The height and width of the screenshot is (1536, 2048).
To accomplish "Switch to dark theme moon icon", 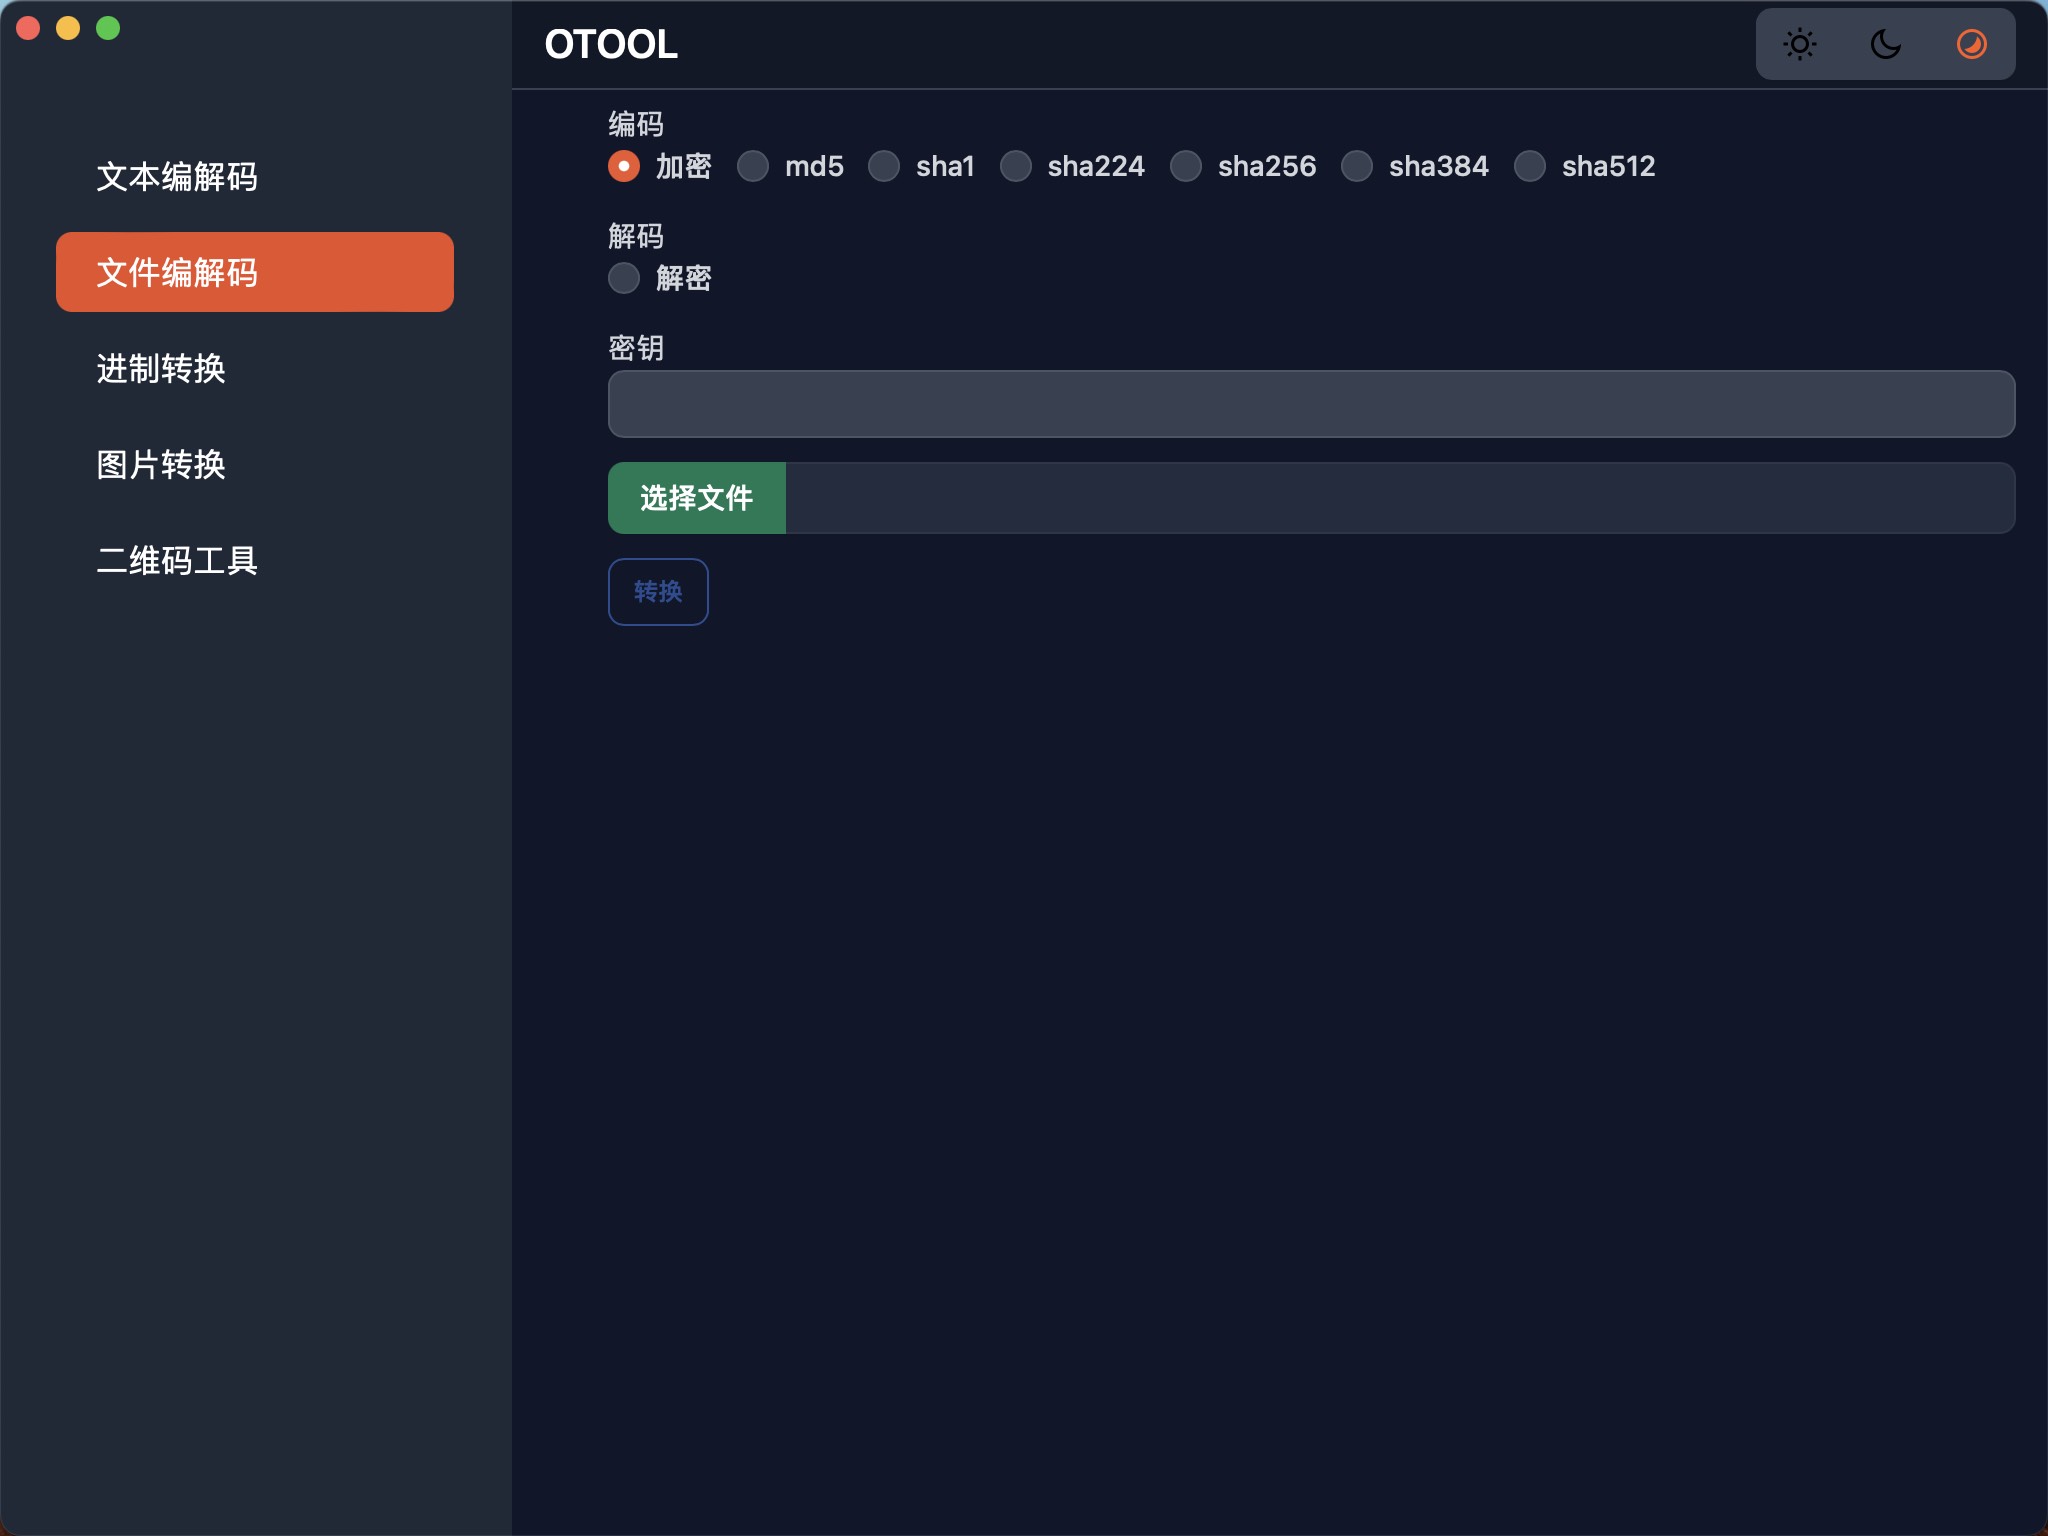I will coord(1885,45).
